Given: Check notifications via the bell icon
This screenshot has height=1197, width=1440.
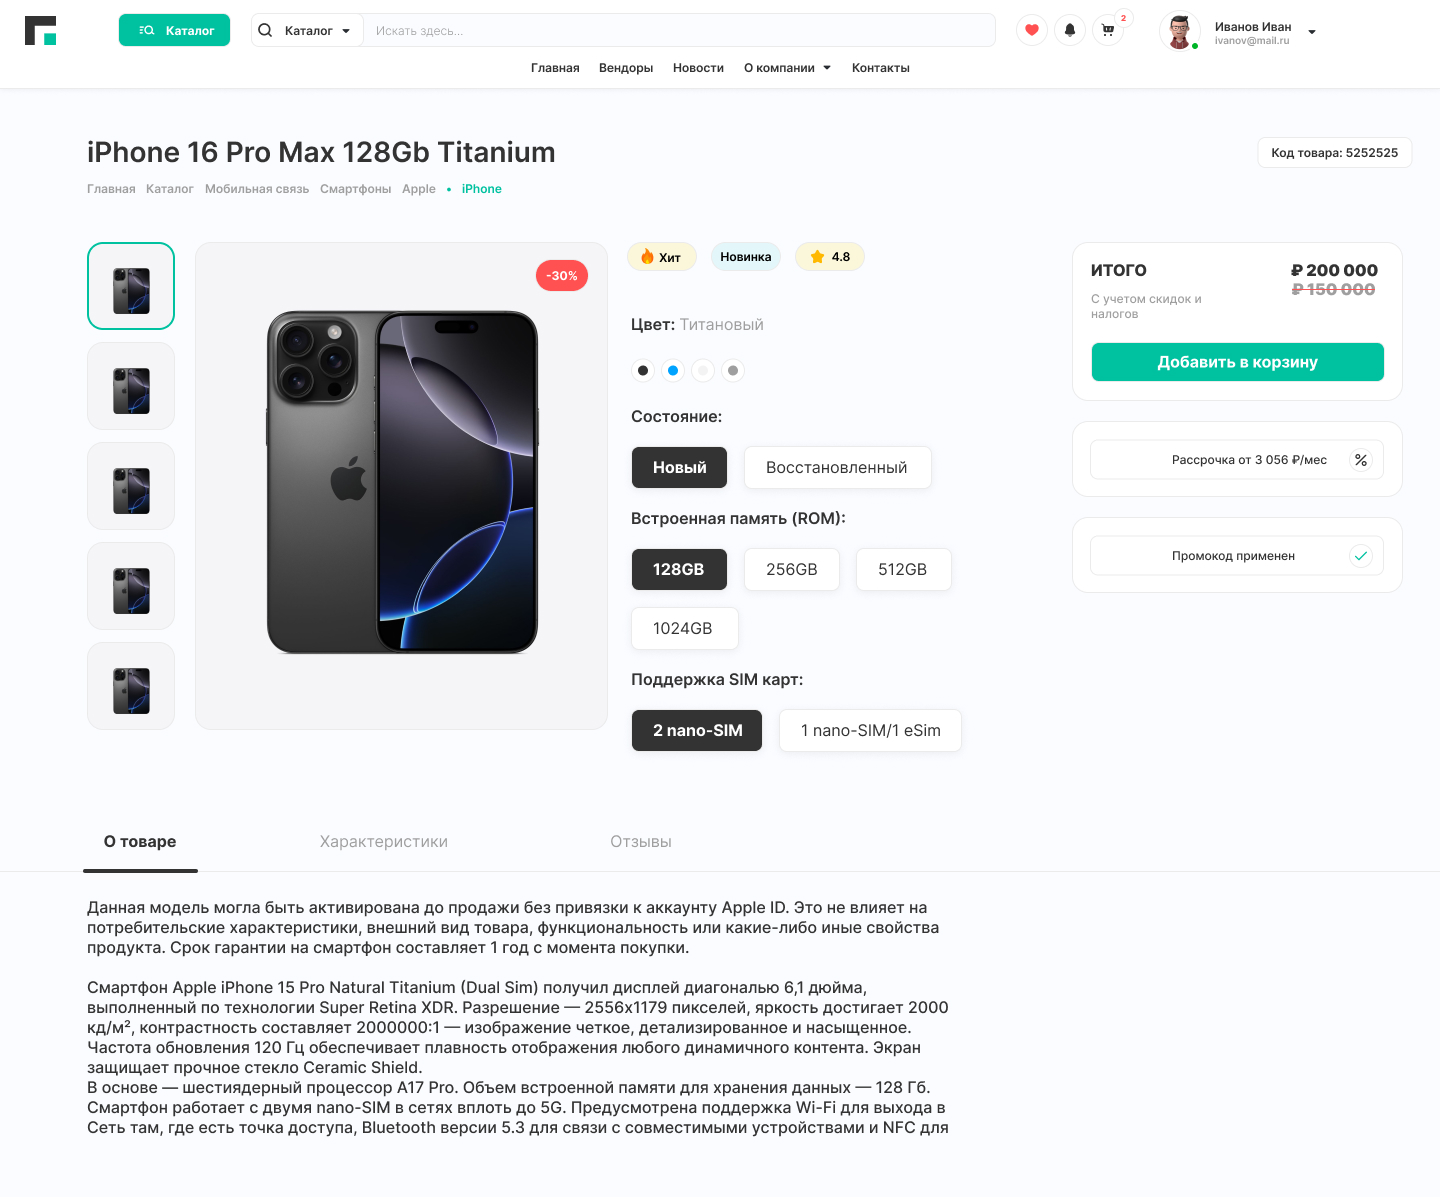Looking at the screenshot, I should tap(1069, 30).
